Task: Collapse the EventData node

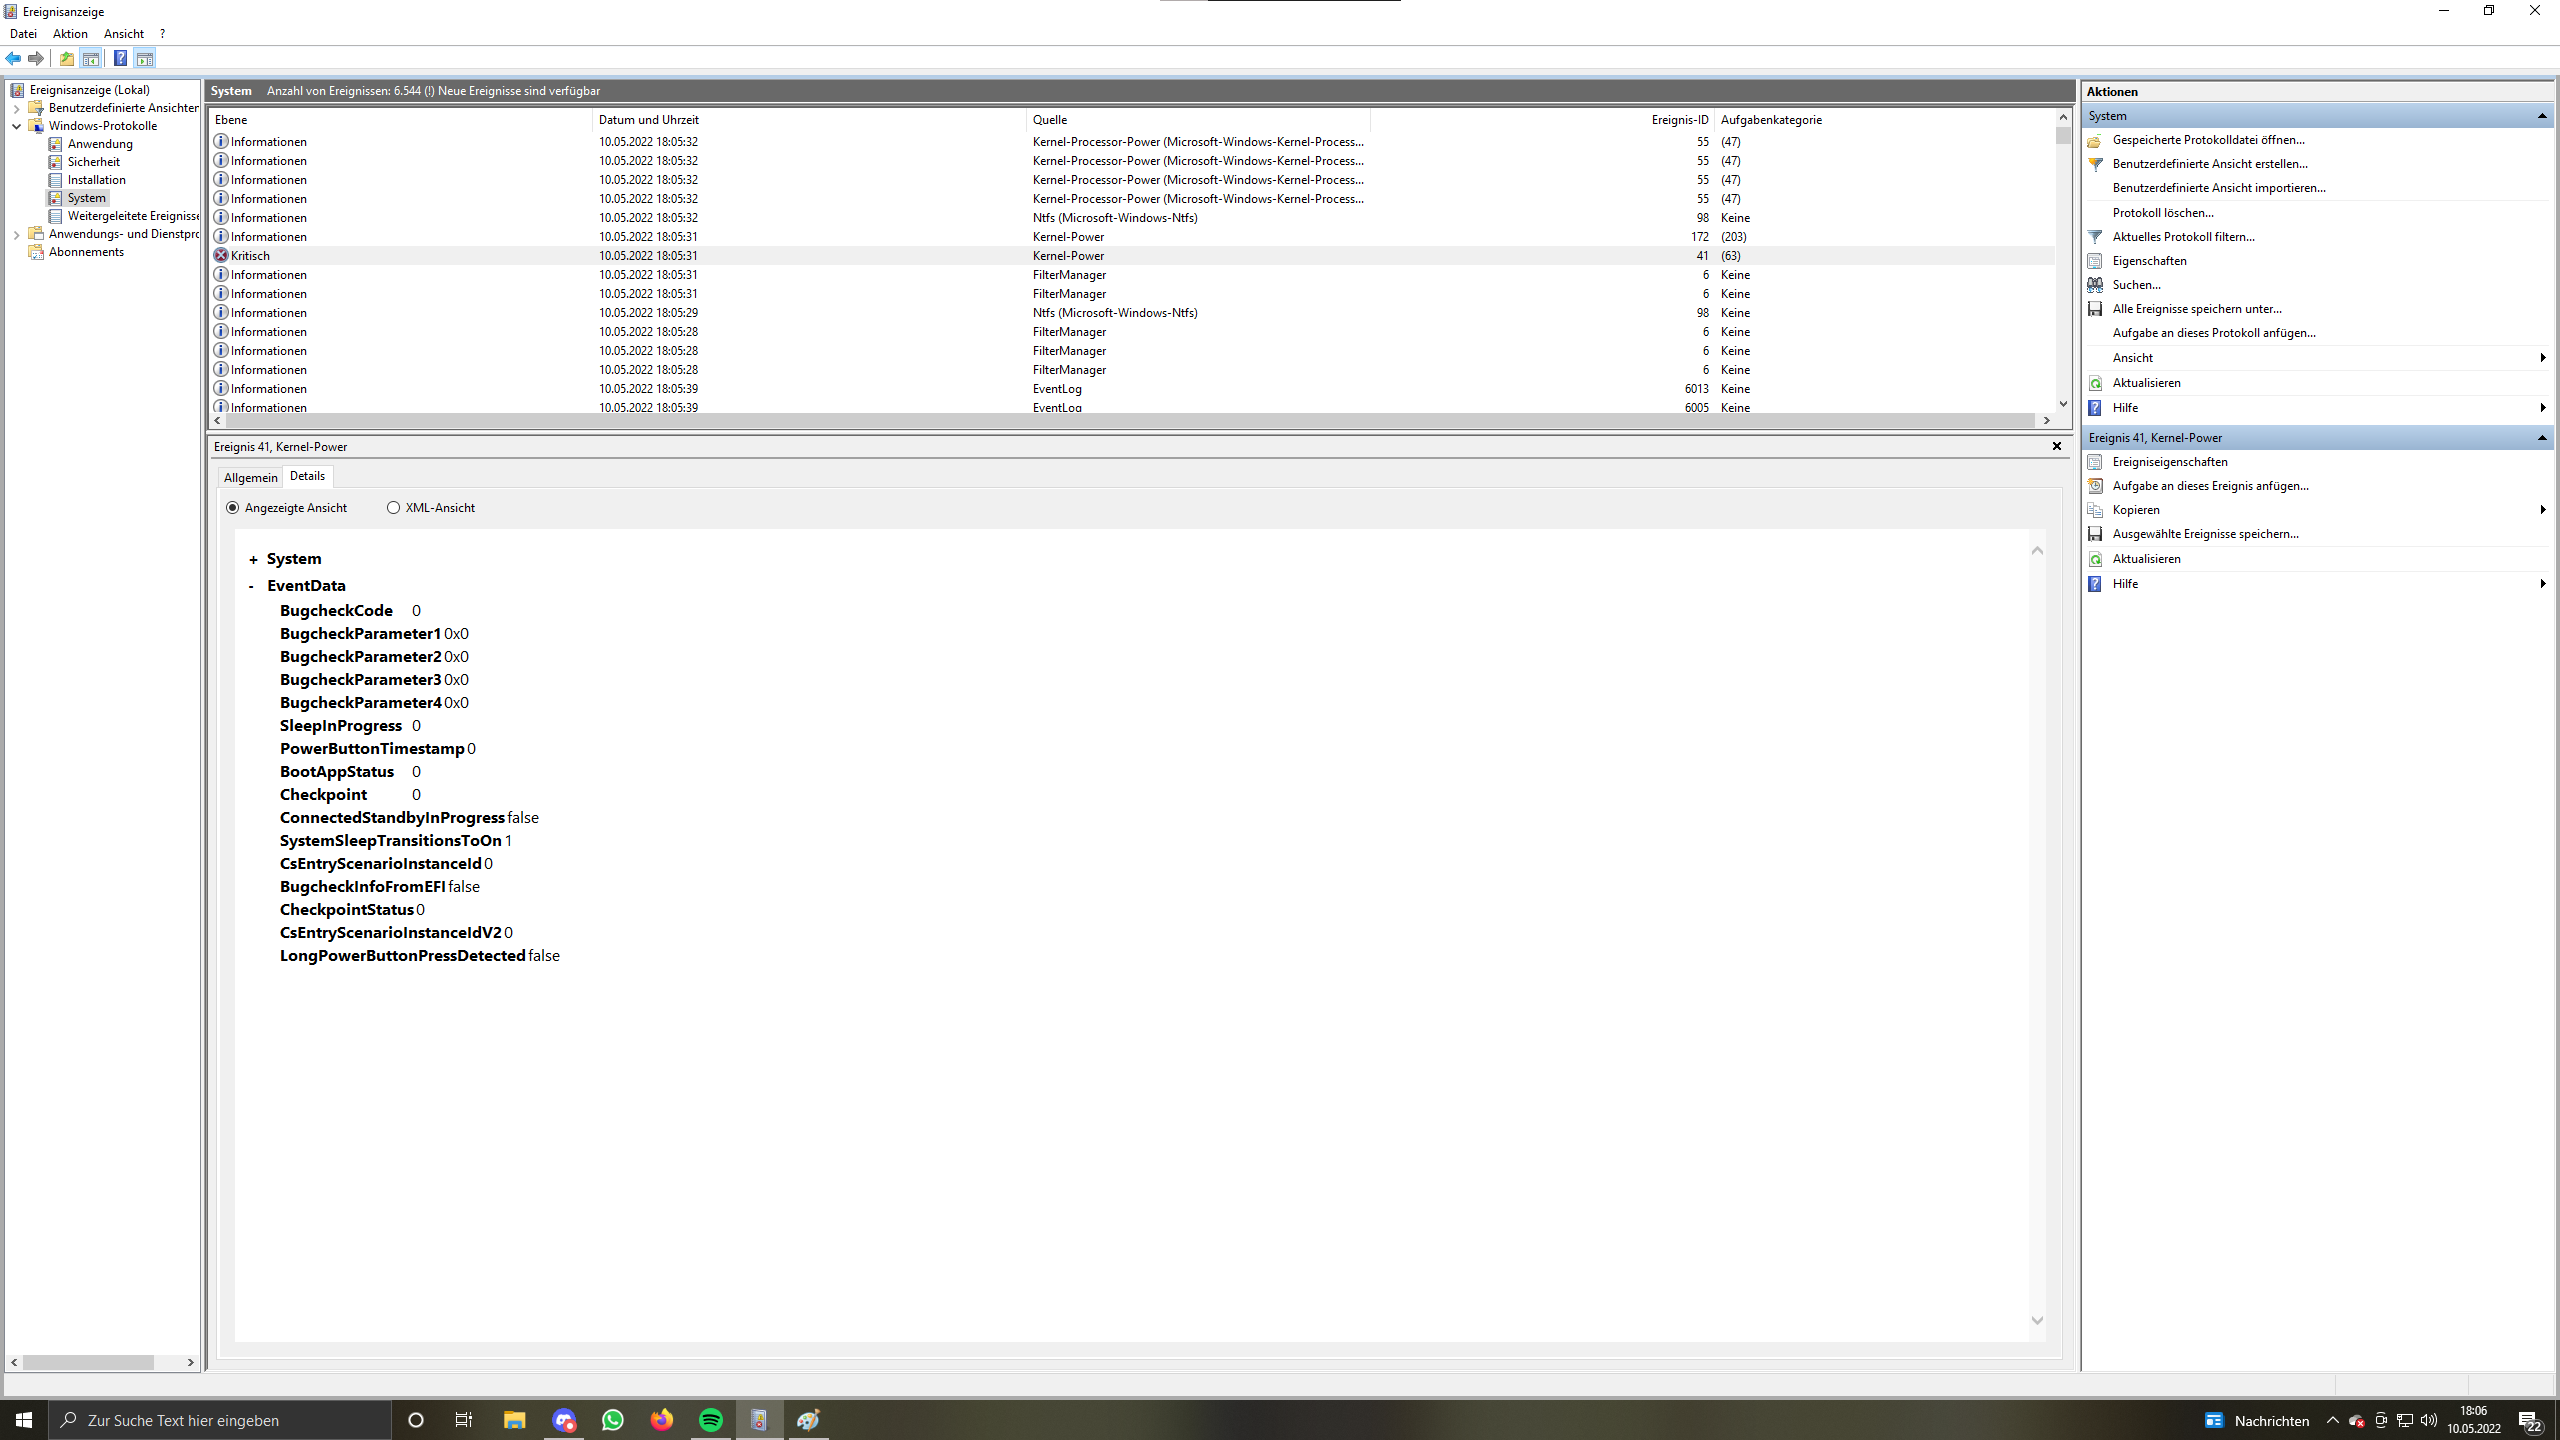Action: pyautogui.click(x=251, y=586)
